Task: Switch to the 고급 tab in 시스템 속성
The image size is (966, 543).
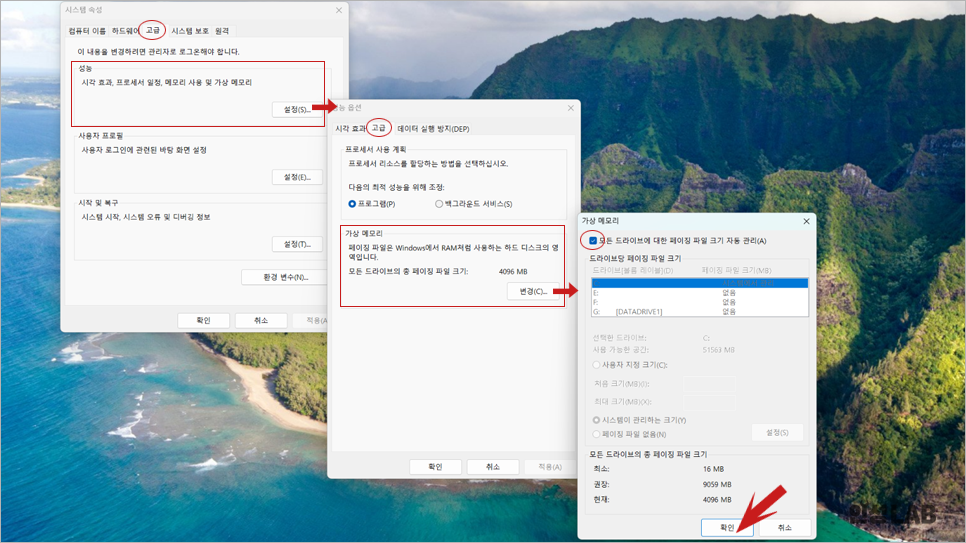Action: point(152,30)
